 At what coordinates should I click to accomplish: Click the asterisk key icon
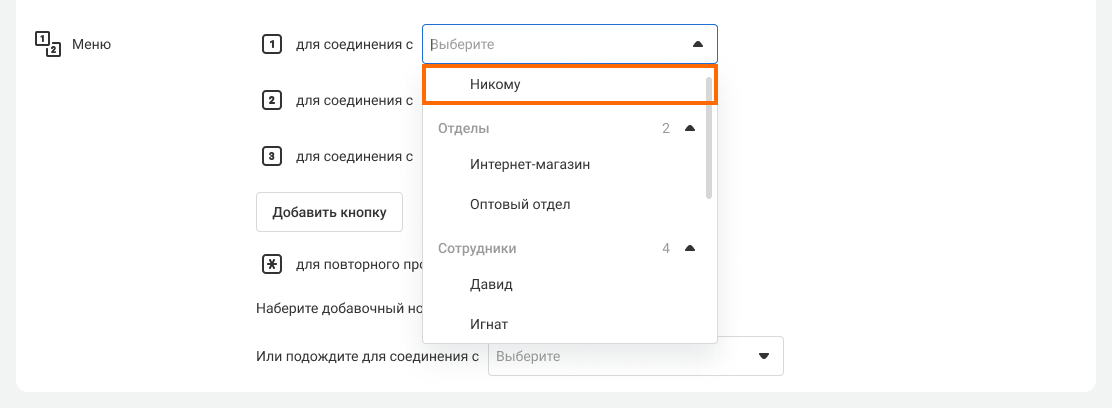coord(270,265)
